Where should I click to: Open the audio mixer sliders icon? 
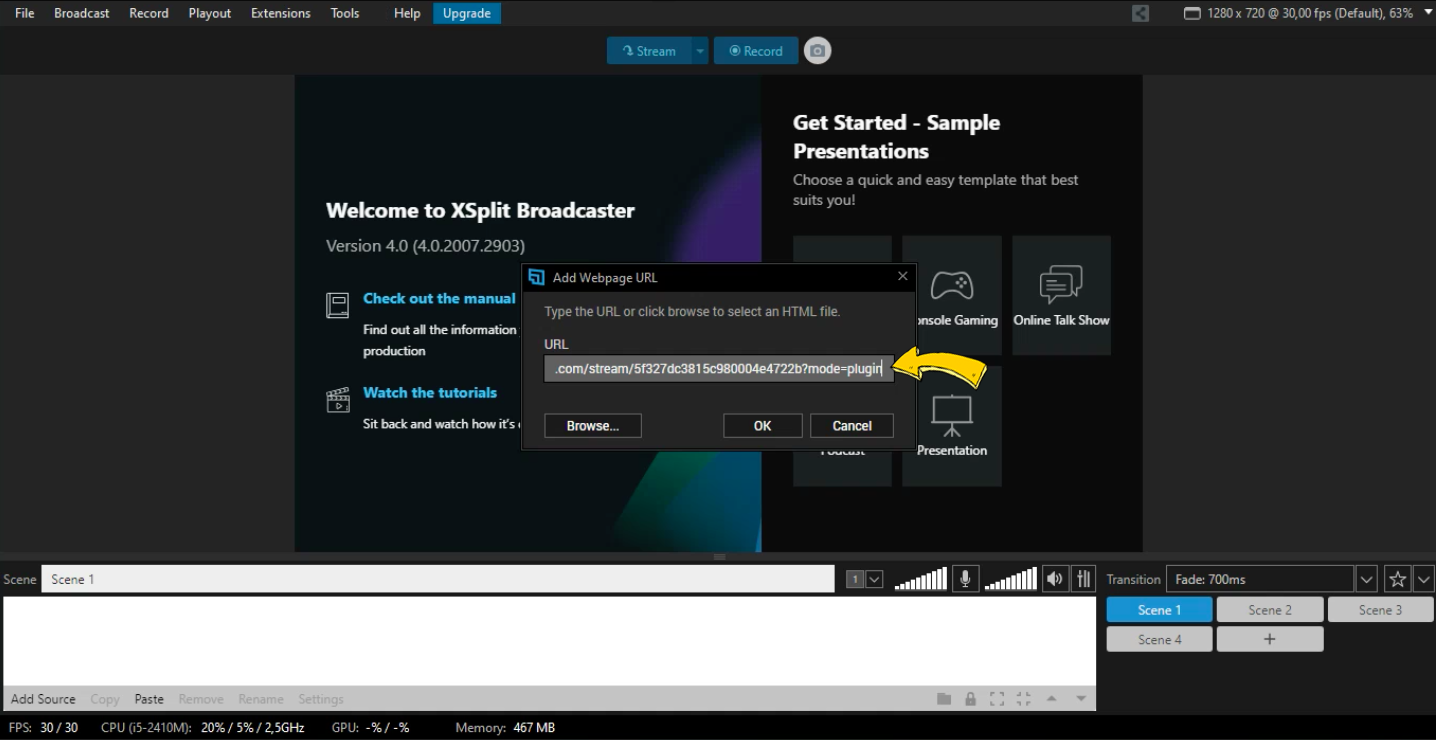coord(1084,579)
